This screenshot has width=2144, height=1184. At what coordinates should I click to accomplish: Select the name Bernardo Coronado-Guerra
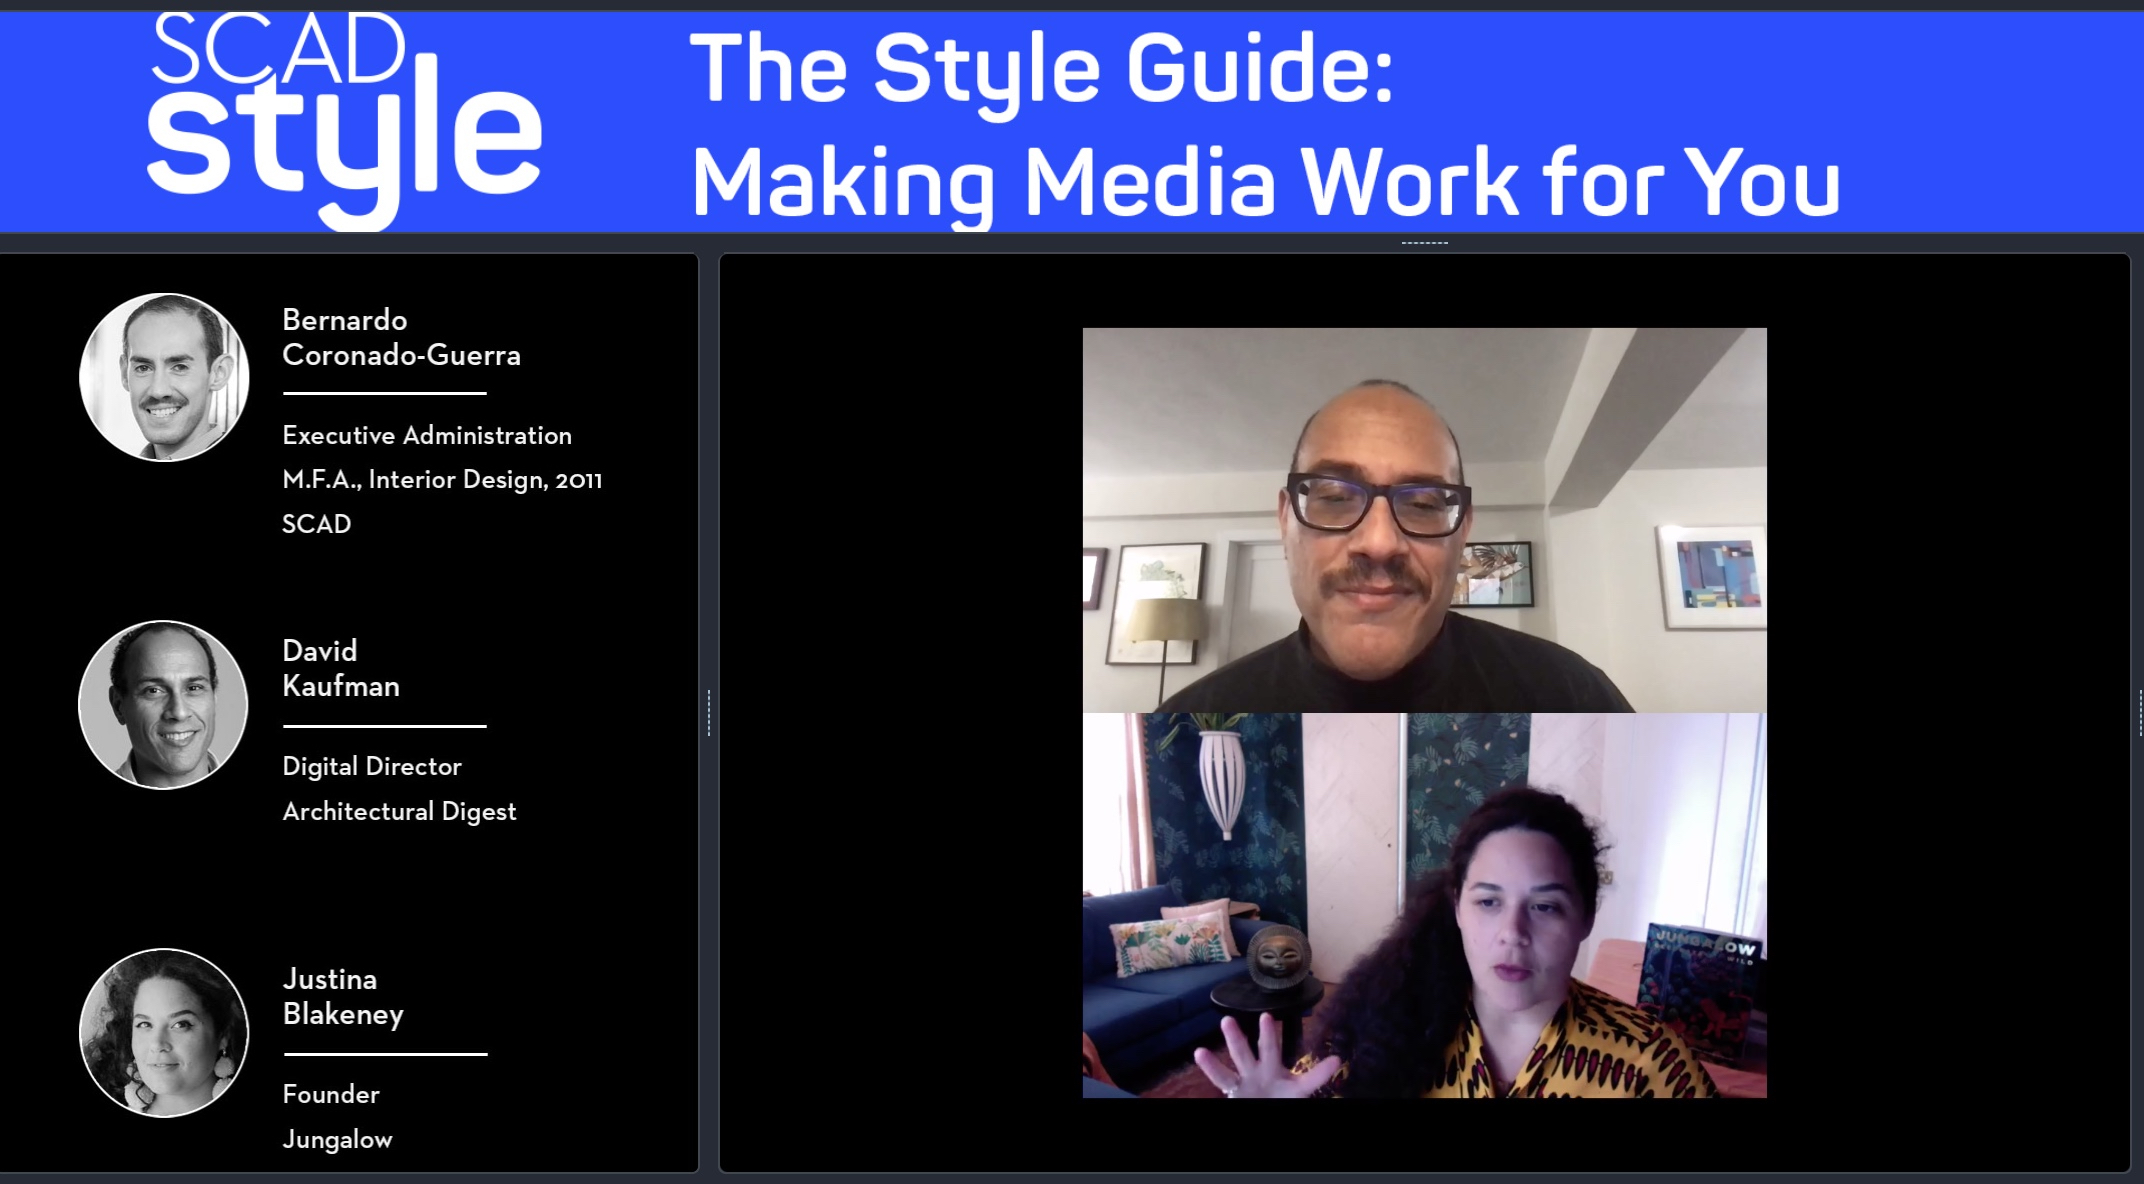click(x=401, y=337)
